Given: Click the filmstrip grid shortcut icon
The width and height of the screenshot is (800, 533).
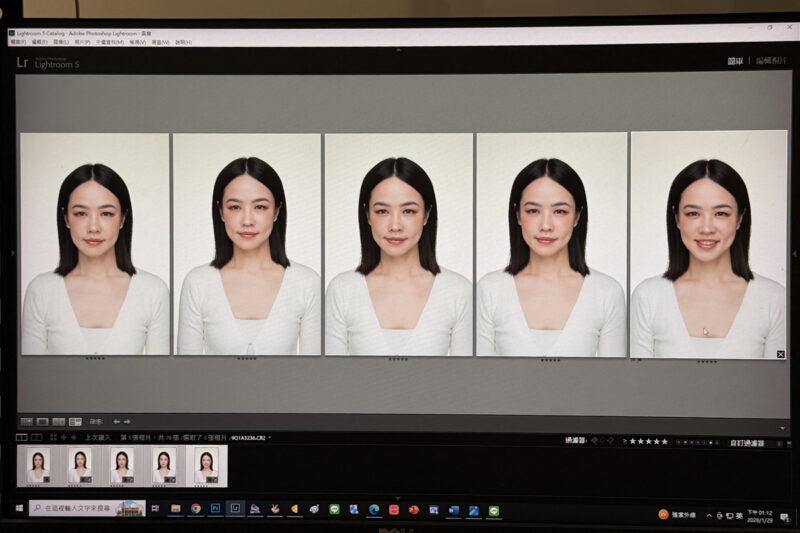Looking at the screenshot, I should point(53,438).
